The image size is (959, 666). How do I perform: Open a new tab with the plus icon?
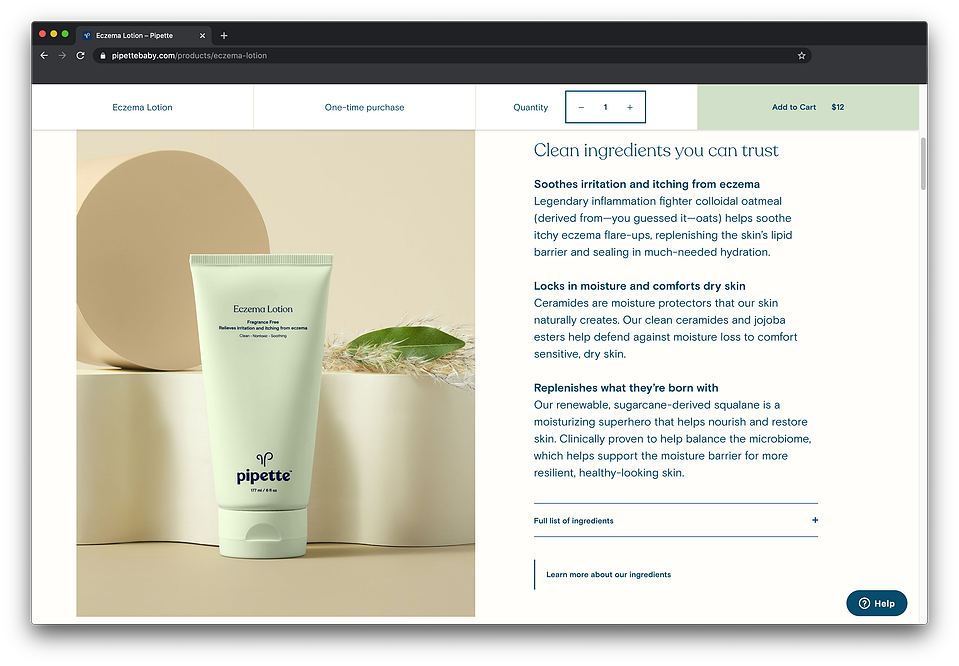224,35
